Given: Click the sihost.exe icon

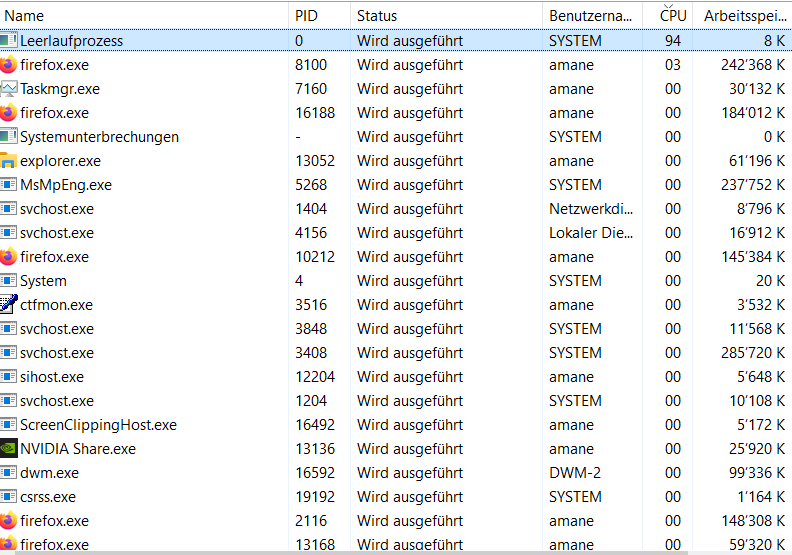Looking at the screenshot, I should (x=9, y=376).
